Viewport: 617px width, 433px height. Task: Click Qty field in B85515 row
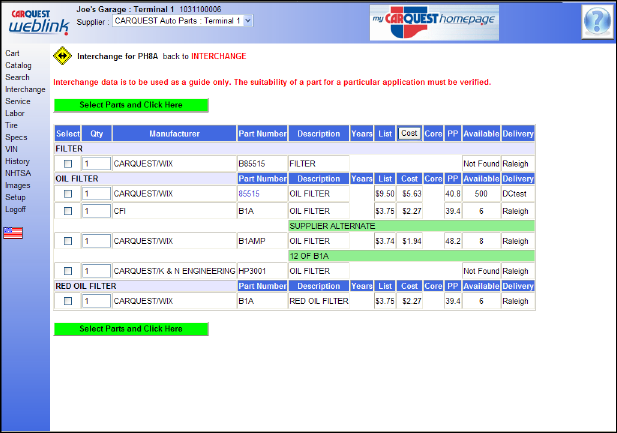pos(96,164)
